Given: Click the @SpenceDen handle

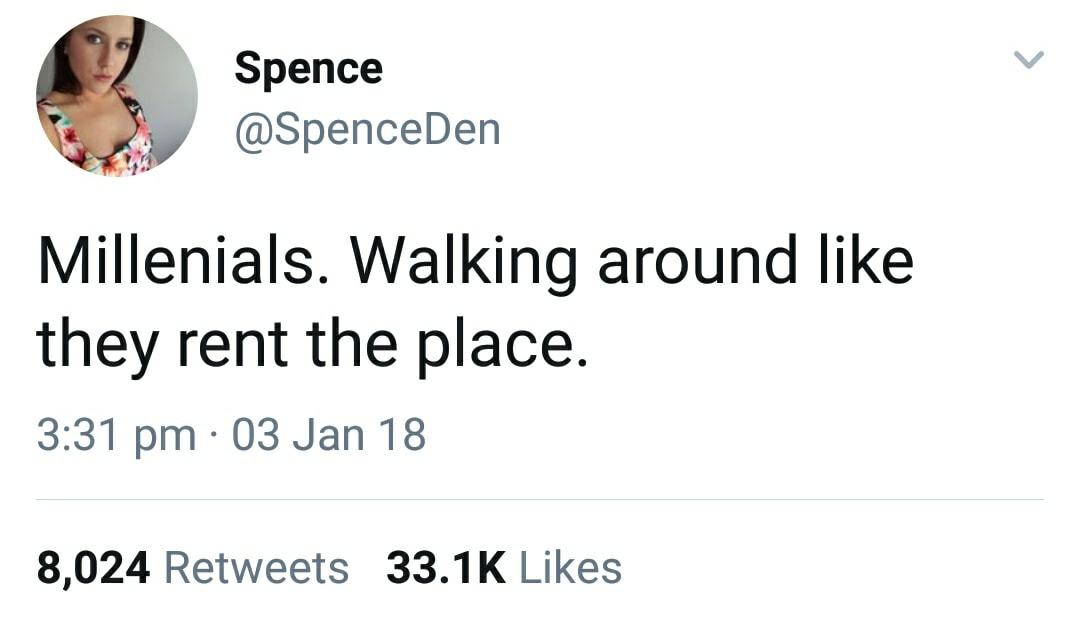Looking at the screenshot, I should (366, 130).
